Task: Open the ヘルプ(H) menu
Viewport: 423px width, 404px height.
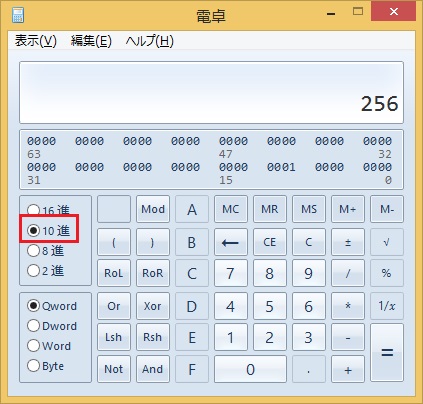Action: 150,41
